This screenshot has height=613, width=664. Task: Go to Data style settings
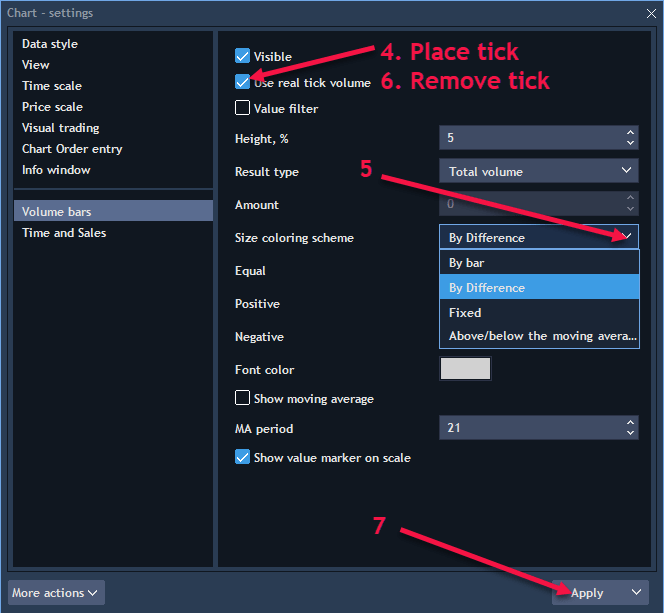(50, 44)
